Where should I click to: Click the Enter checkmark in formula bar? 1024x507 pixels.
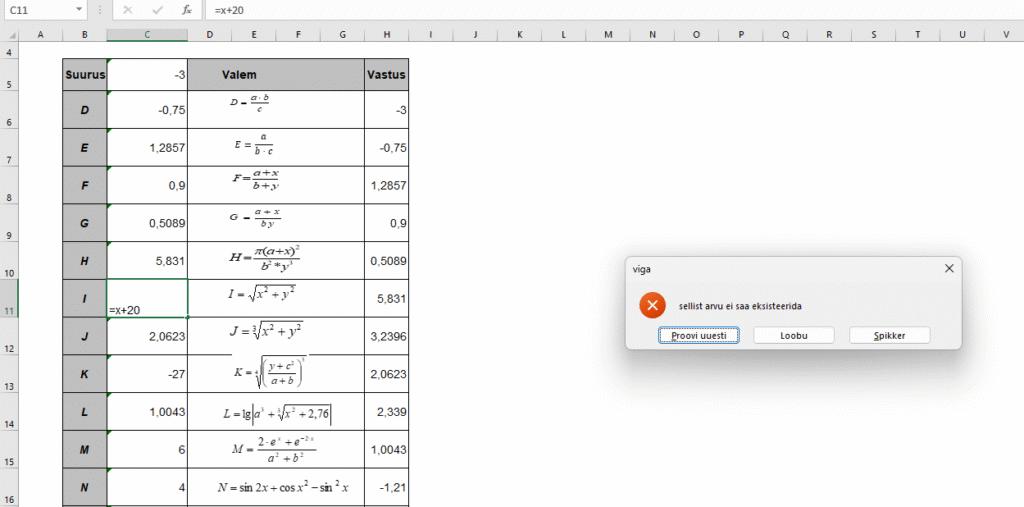[x=157, y=10]
